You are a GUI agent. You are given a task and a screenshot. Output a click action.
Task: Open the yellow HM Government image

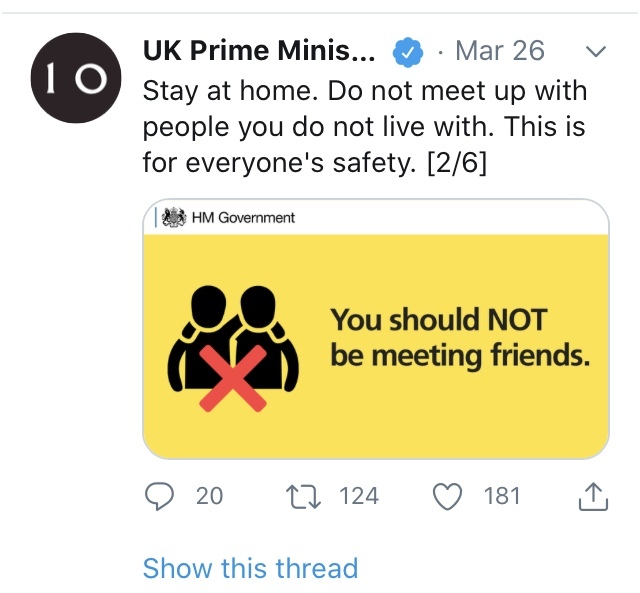375,330
